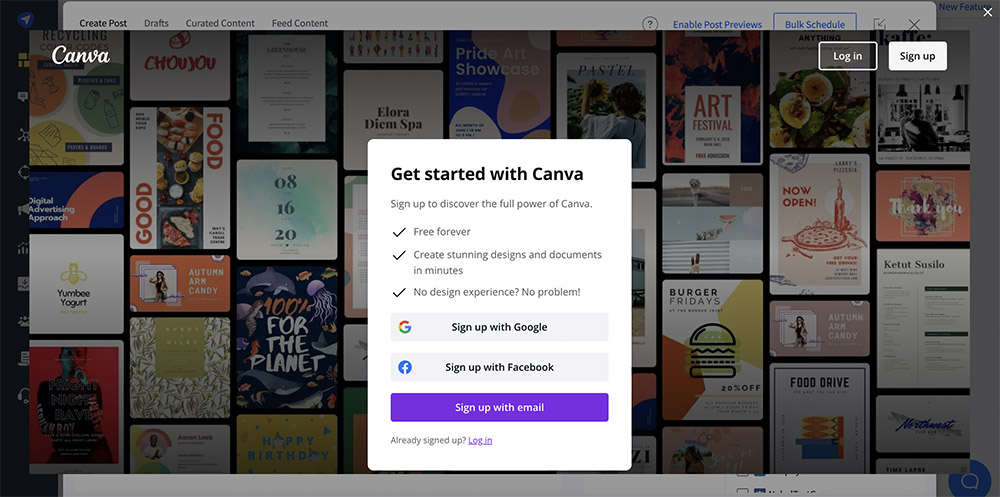Open the Happy Birthday card thumbnail
Viewport: 1000px width, 497px height.
pos(287,444)
